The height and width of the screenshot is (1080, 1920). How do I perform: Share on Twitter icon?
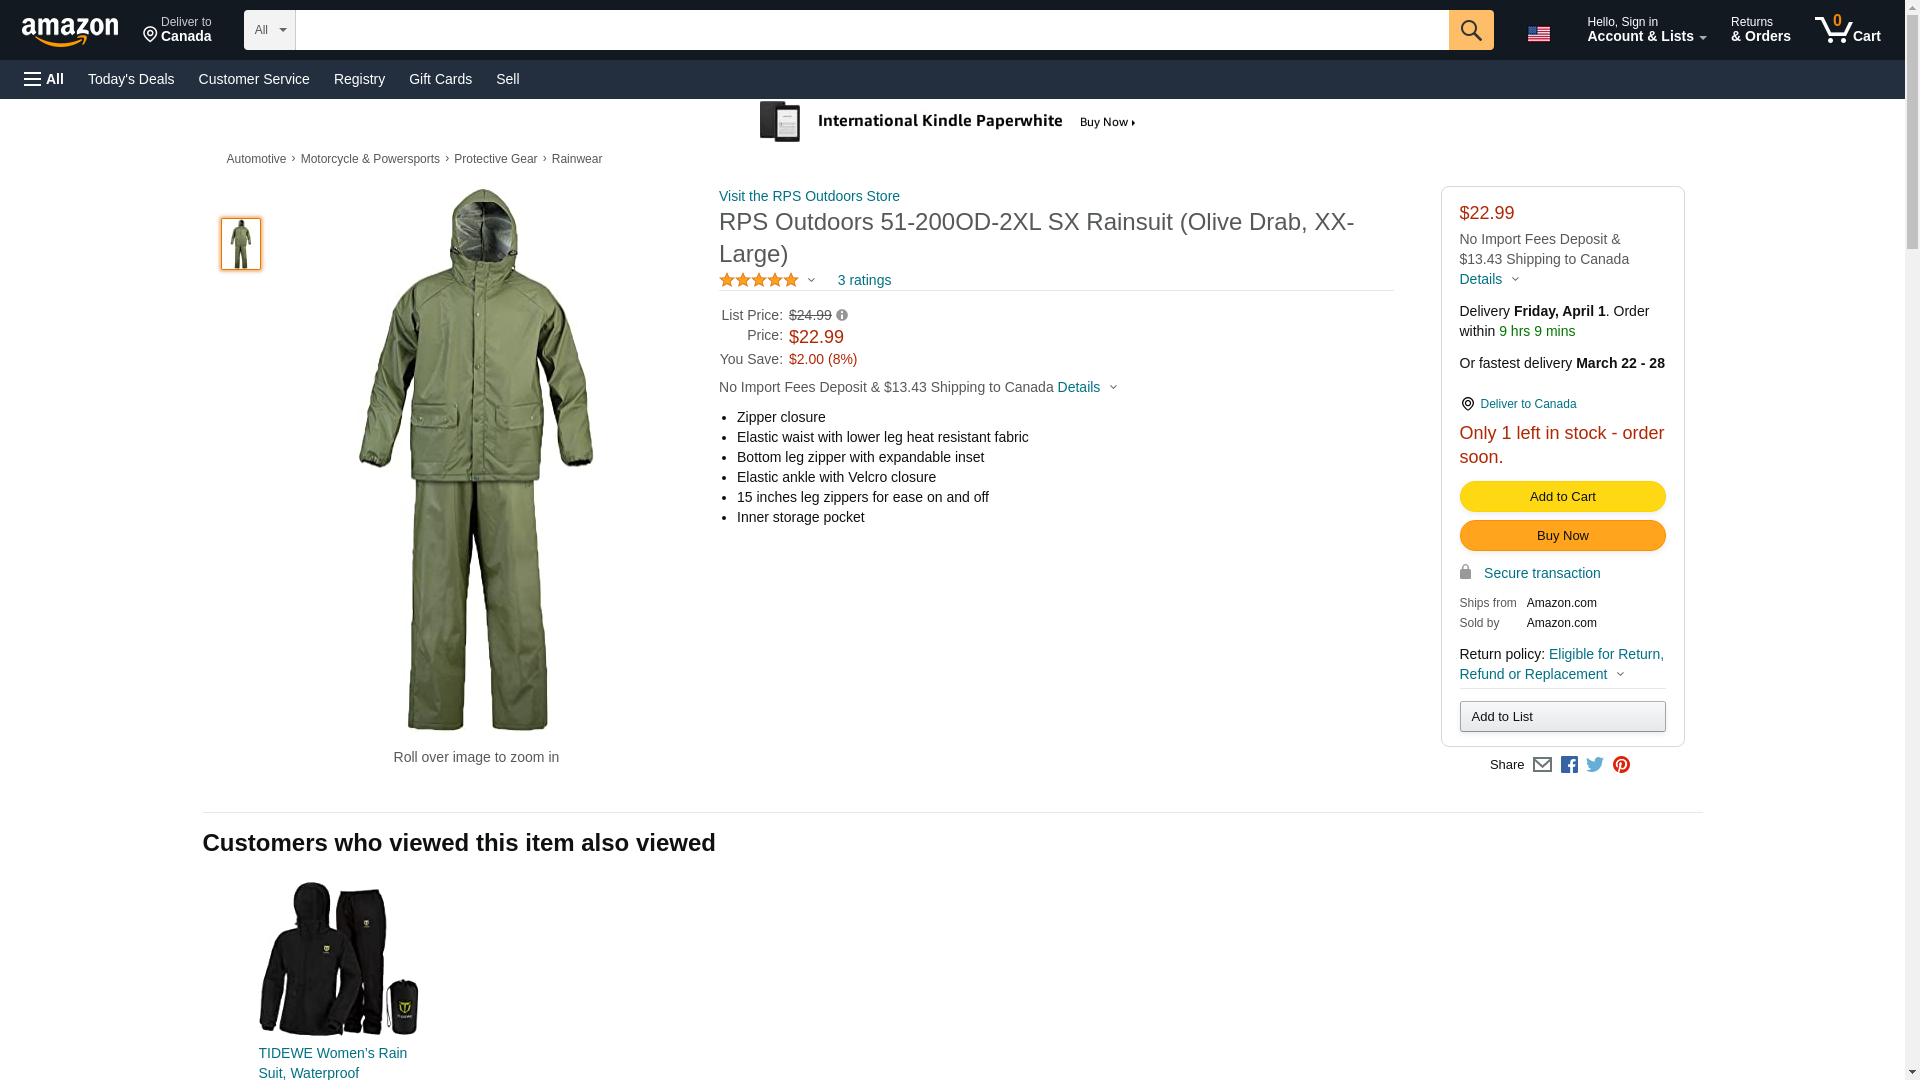tap(1595, 765)
